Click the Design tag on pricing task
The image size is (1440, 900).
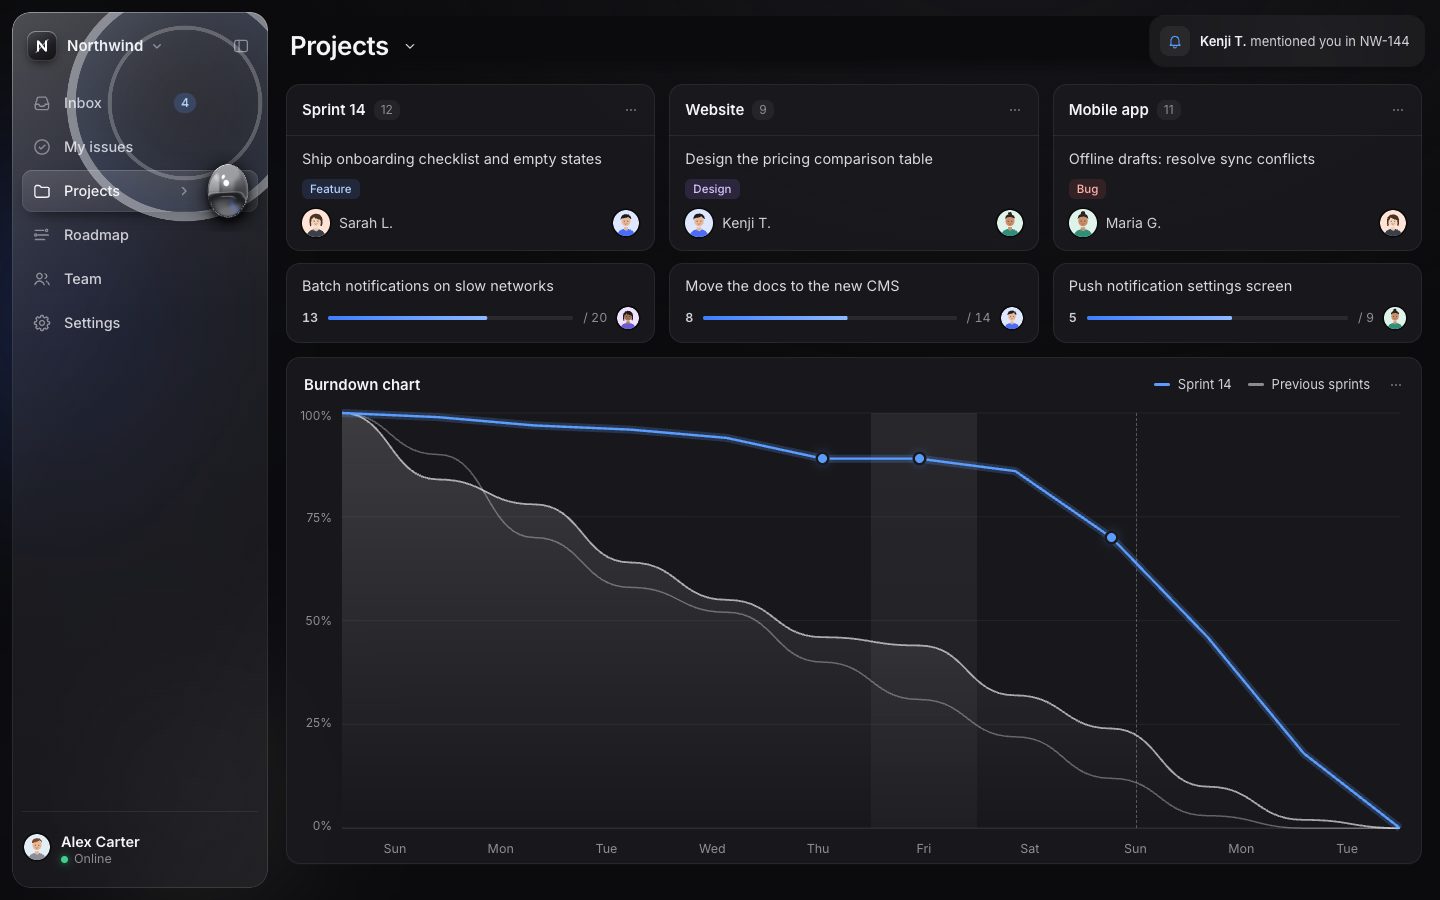[712, 189]
